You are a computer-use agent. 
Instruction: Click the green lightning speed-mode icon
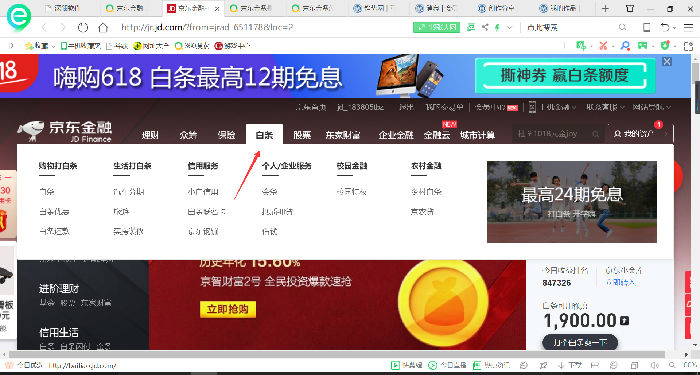pos(497,28)
